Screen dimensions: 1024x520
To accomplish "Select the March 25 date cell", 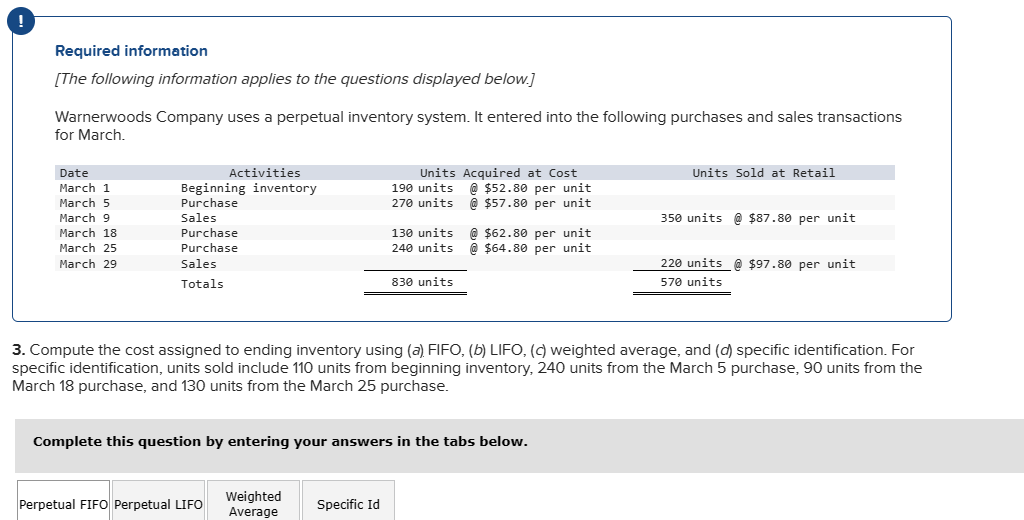I will coord(88,248).
